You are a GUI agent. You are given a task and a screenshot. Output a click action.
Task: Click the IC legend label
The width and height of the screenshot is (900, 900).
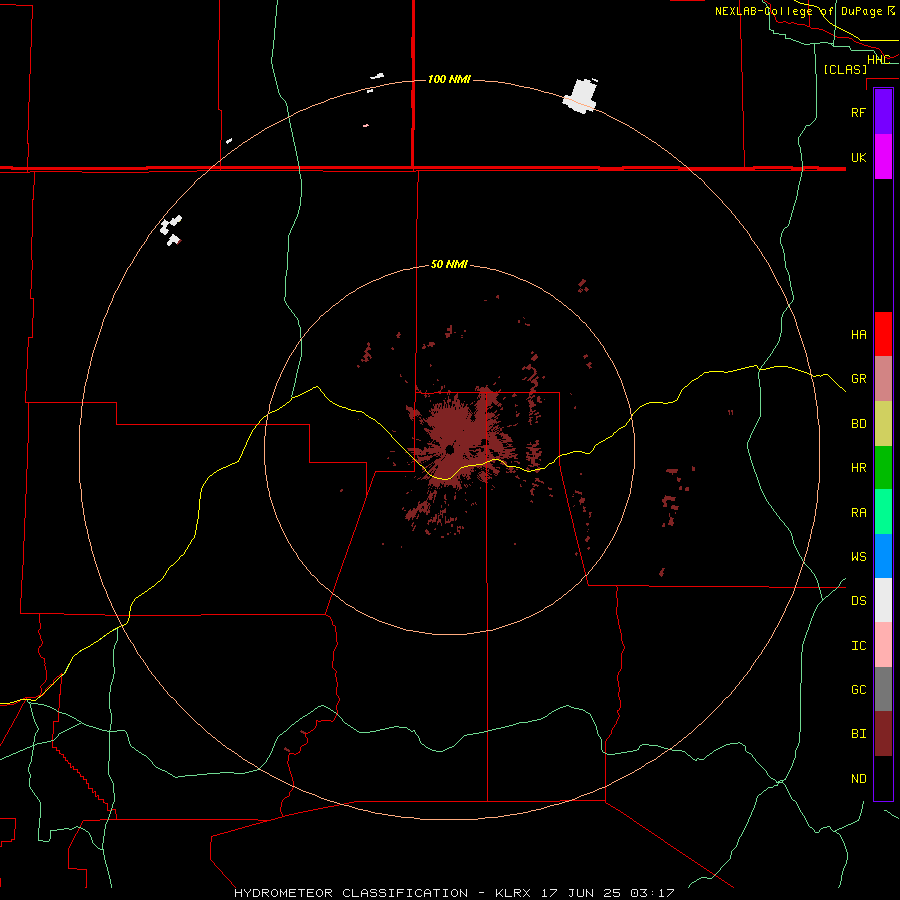tap(858, 646)
